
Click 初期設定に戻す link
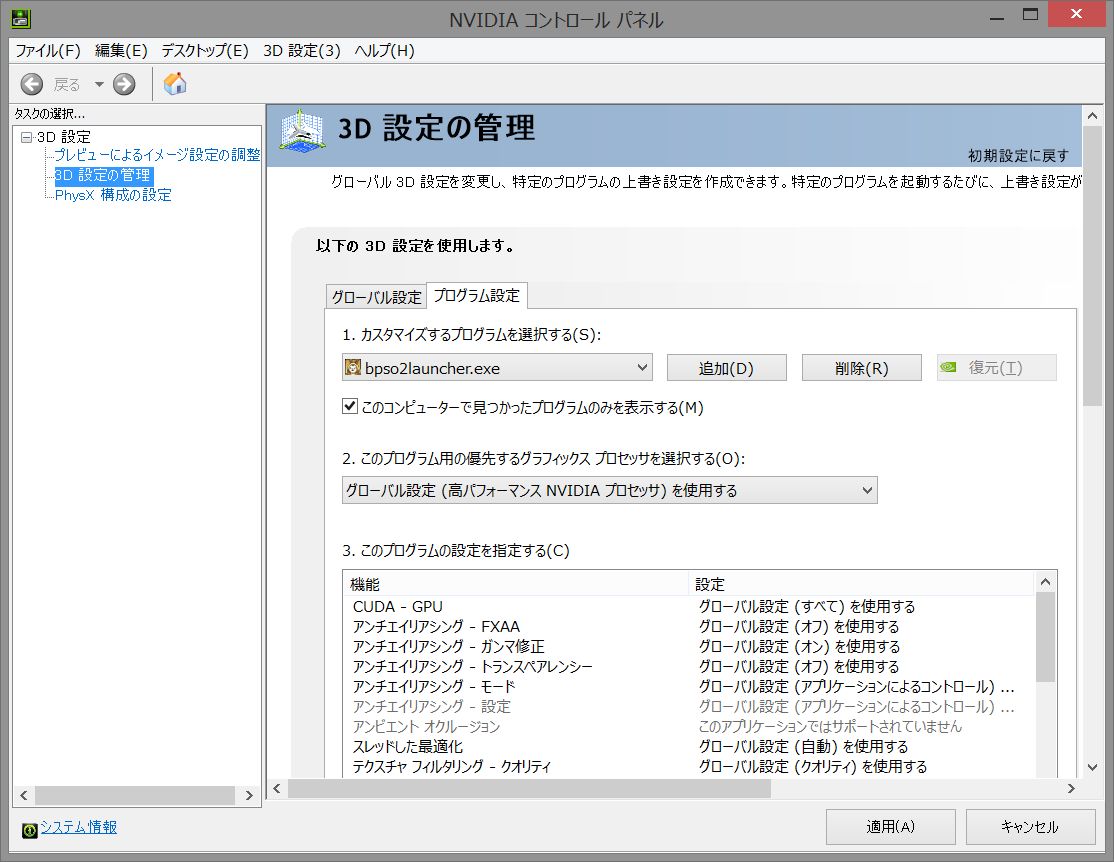[x=1018, y=155]
